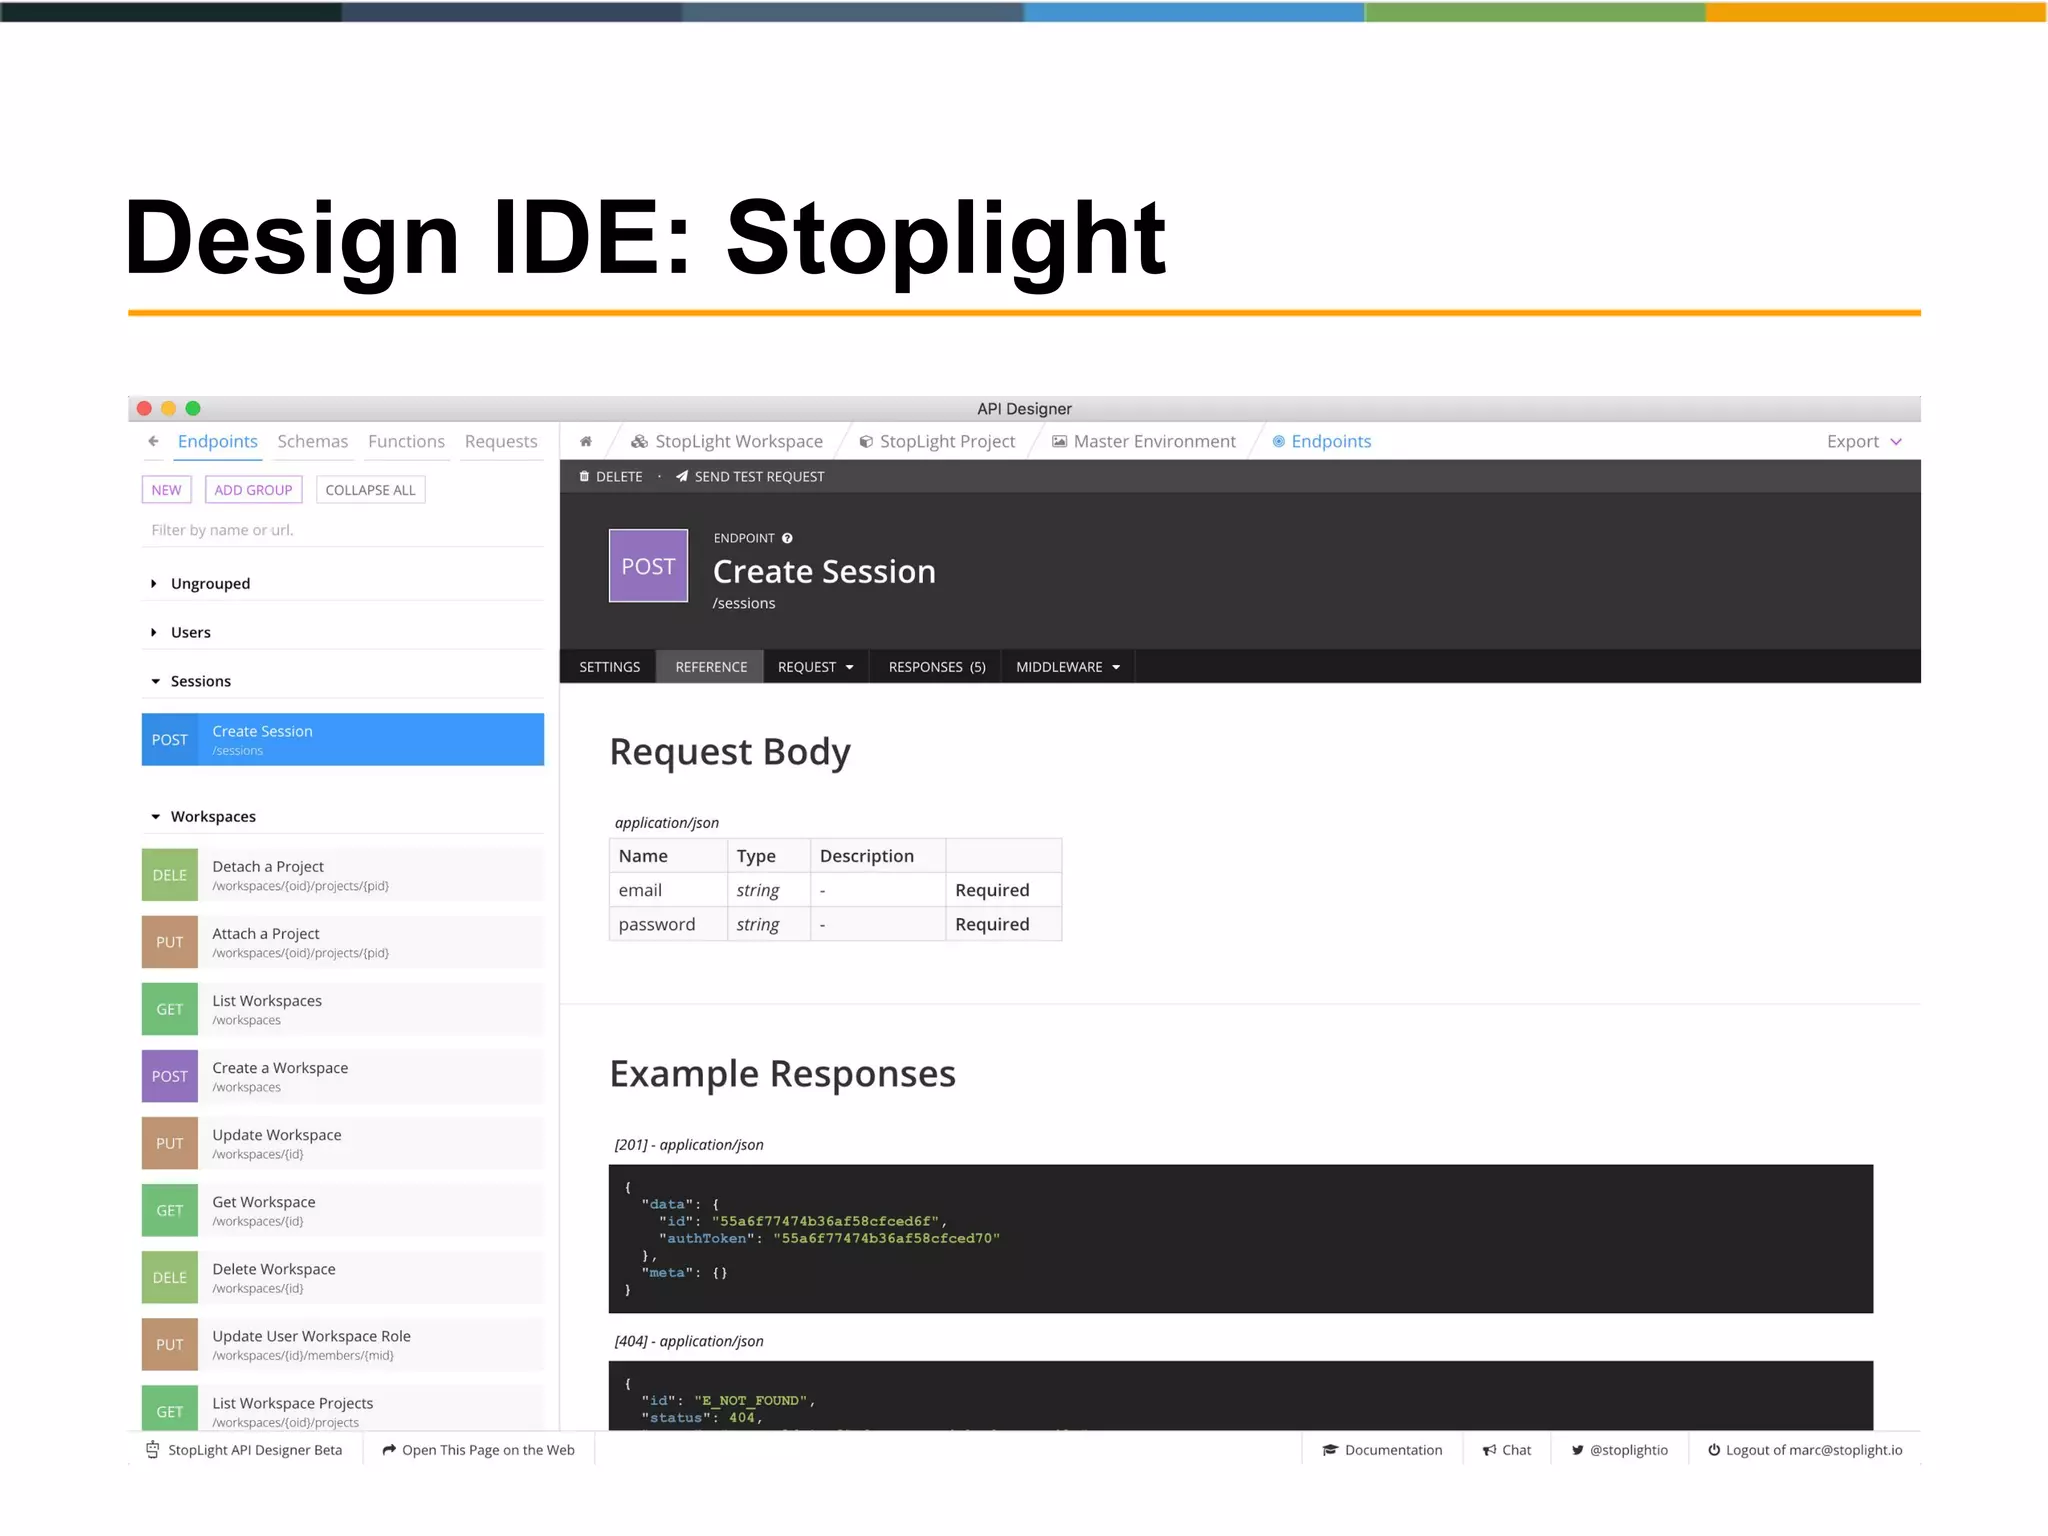
Task: Click the help question mark next to ENDPOINT
Action: coord(787,538)
